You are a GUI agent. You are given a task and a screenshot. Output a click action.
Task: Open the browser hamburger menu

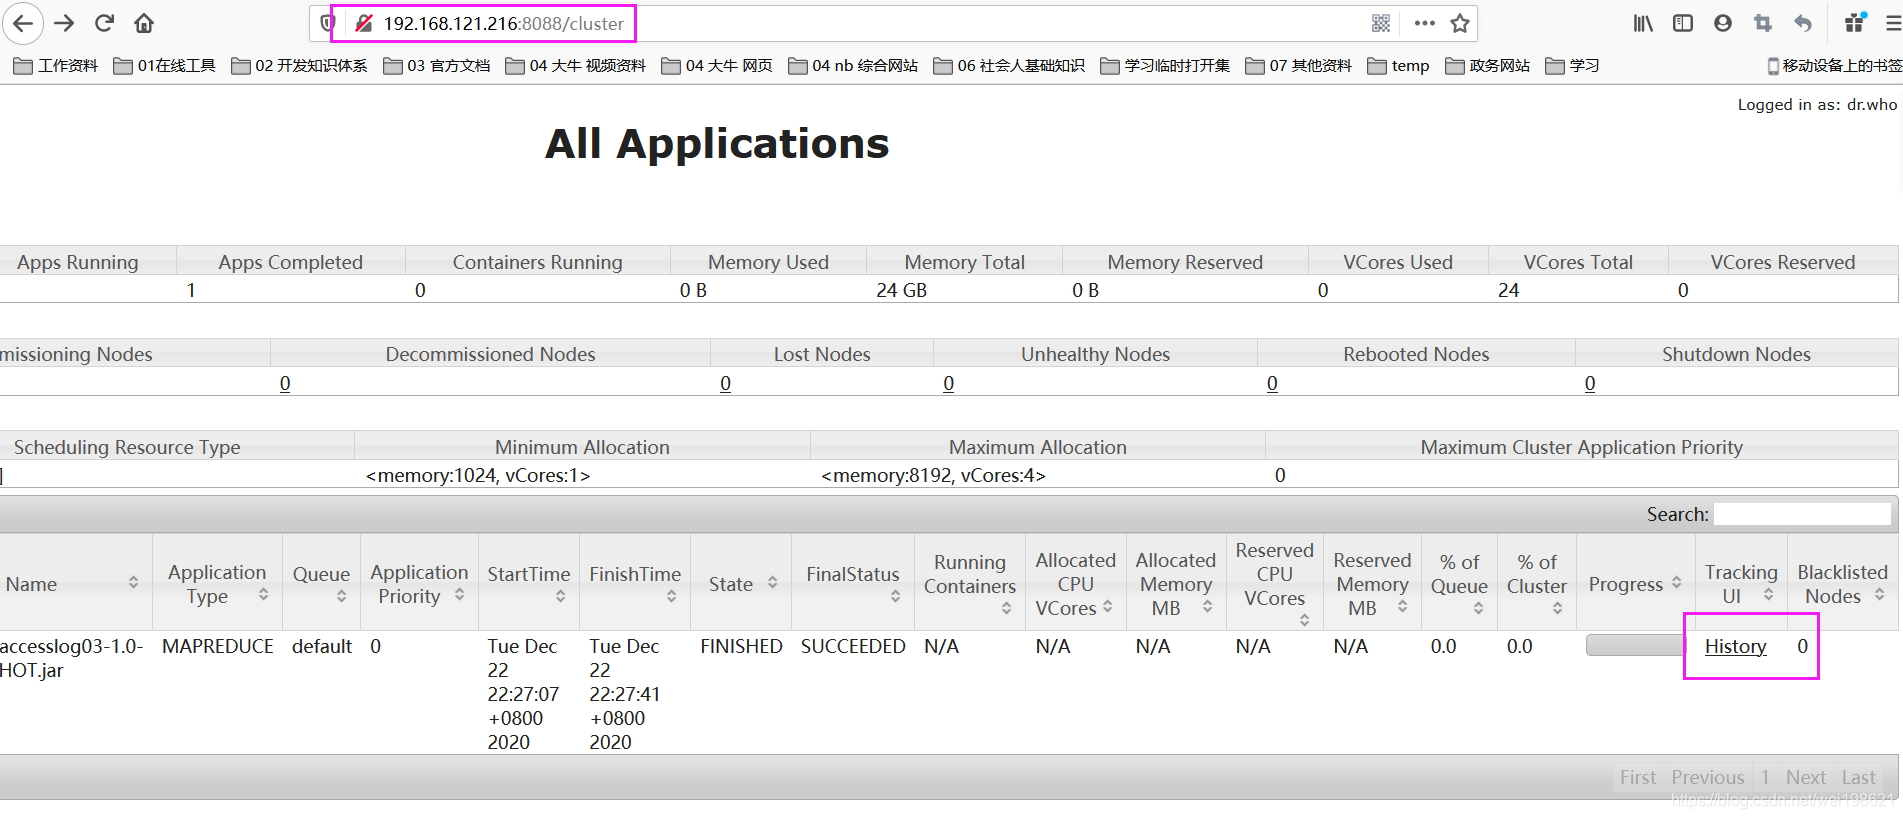pos(1893,23)
